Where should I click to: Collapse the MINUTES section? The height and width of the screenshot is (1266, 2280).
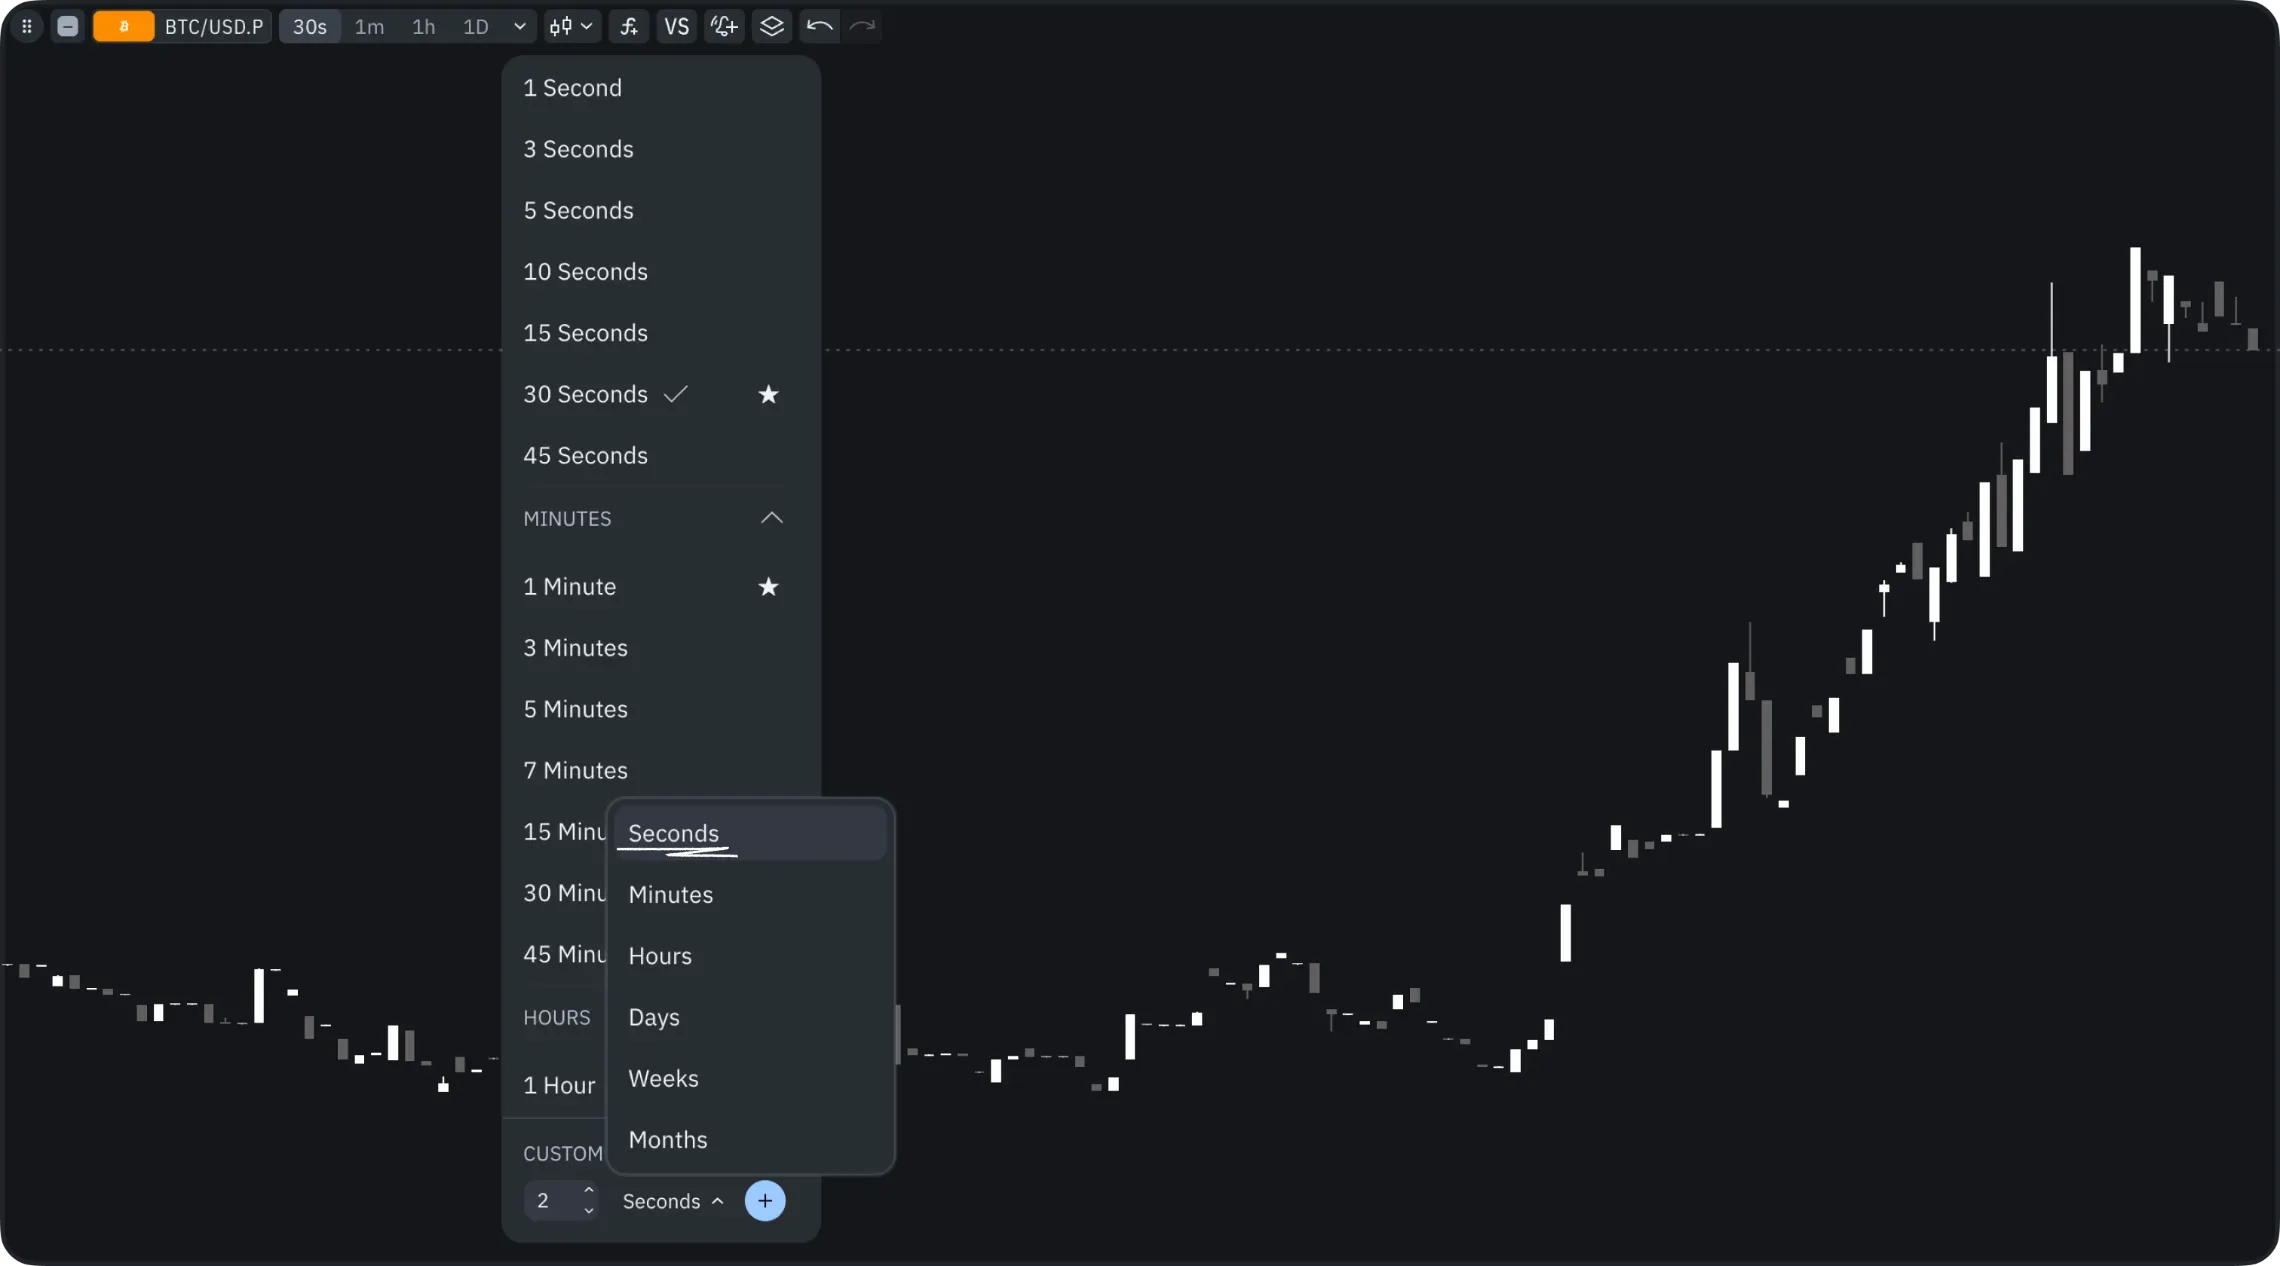click(x=771, y=518)
